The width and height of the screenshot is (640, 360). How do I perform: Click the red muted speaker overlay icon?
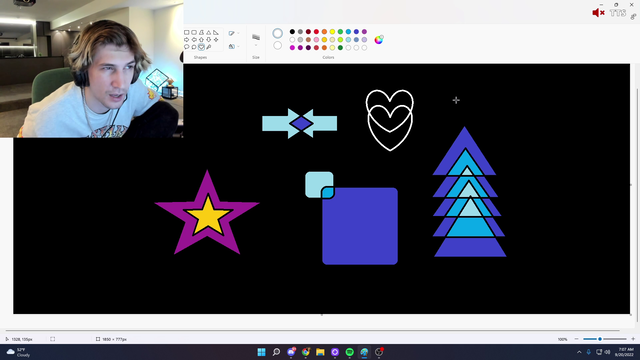click(598, 13)
